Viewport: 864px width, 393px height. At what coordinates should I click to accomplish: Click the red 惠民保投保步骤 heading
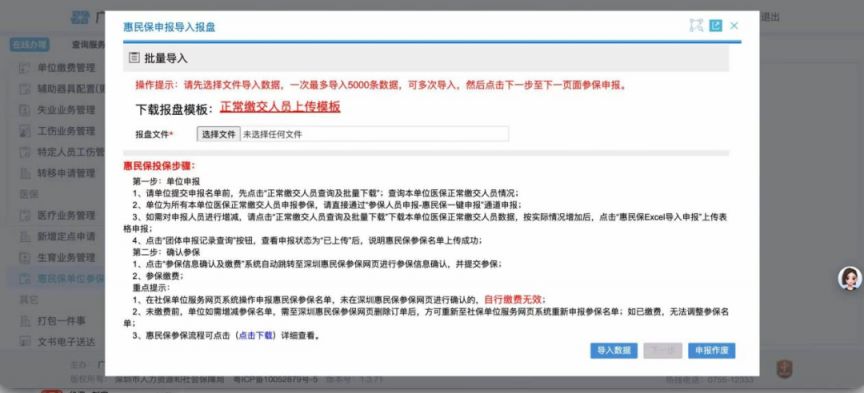(x=159, y=165)
